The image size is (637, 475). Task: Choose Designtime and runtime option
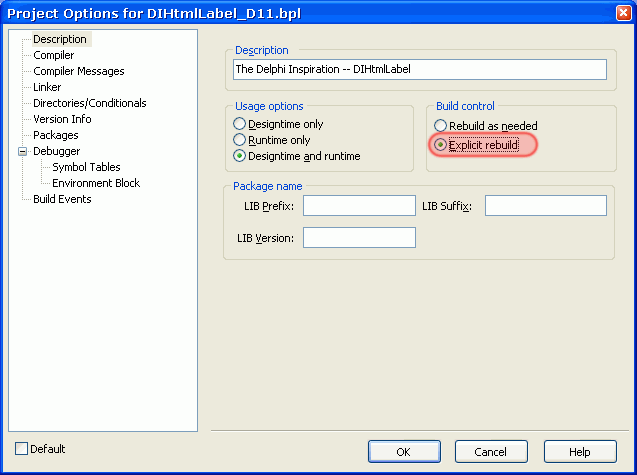pos(240,156)
